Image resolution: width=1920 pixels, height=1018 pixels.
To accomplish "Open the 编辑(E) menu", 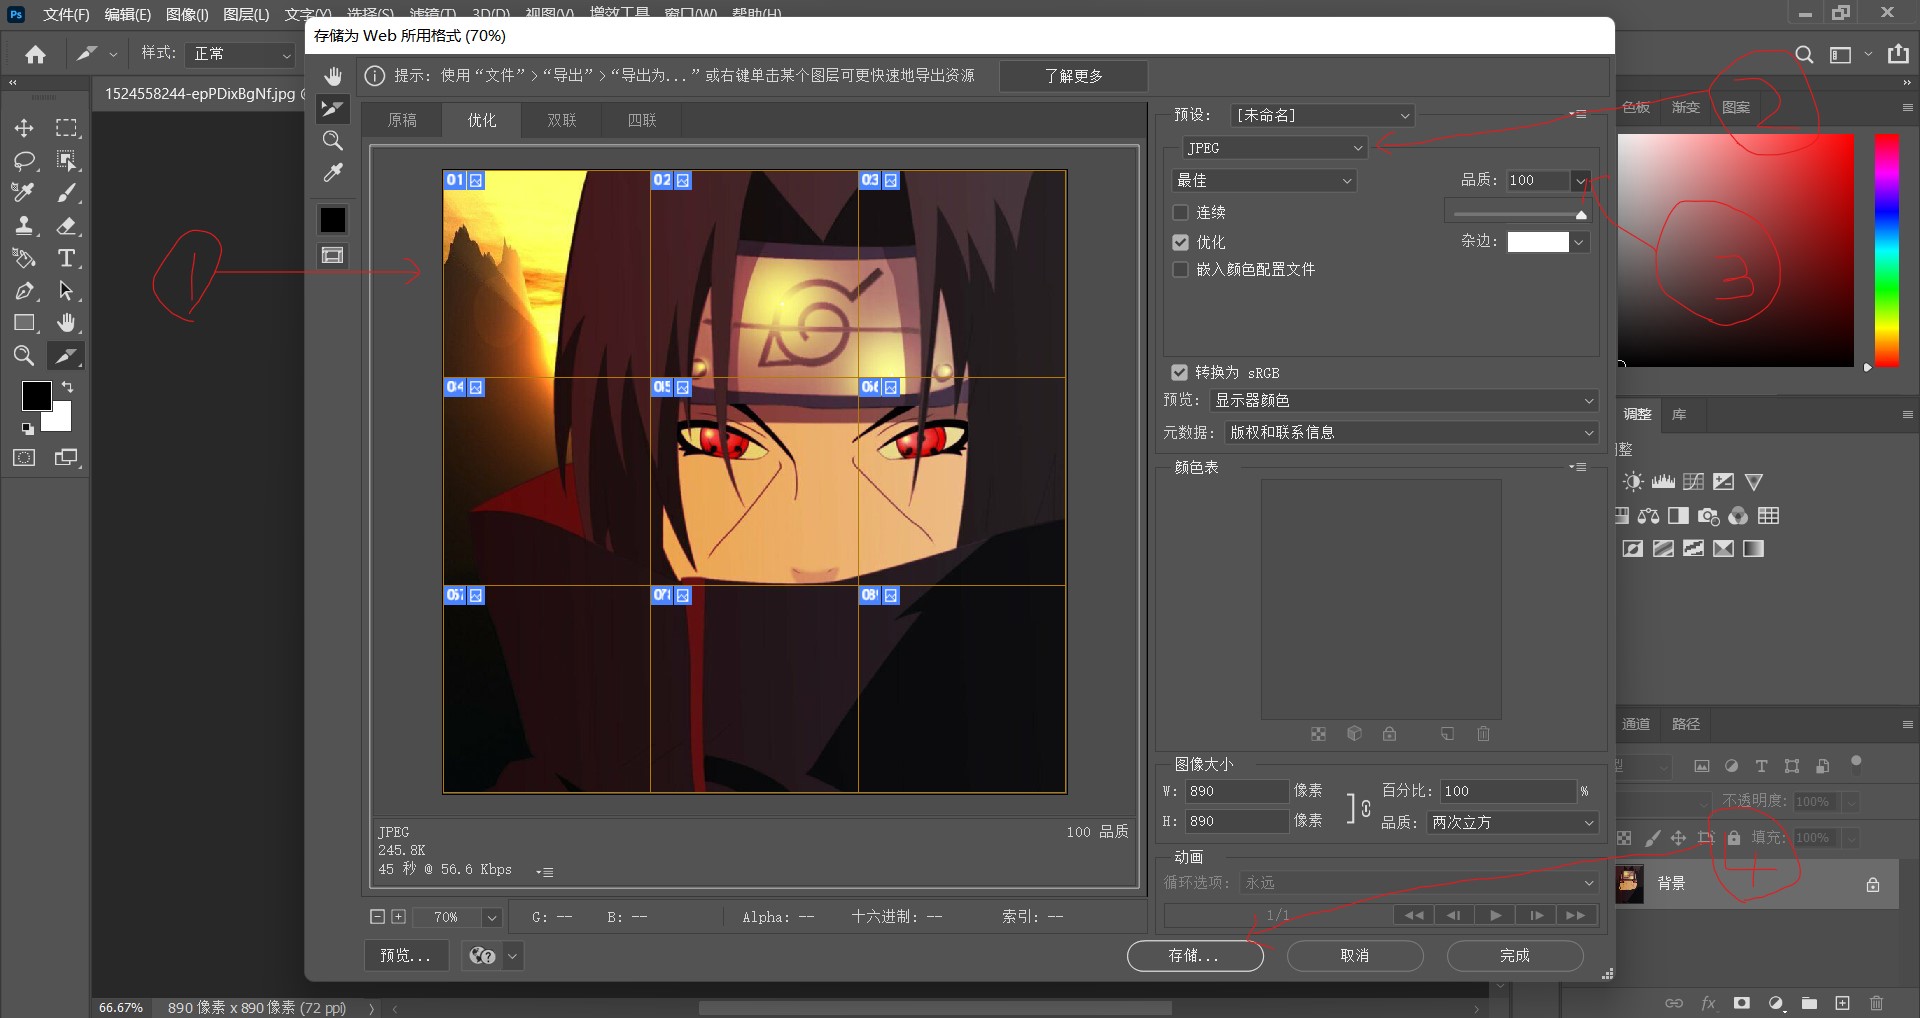I will tap(127, 14).
